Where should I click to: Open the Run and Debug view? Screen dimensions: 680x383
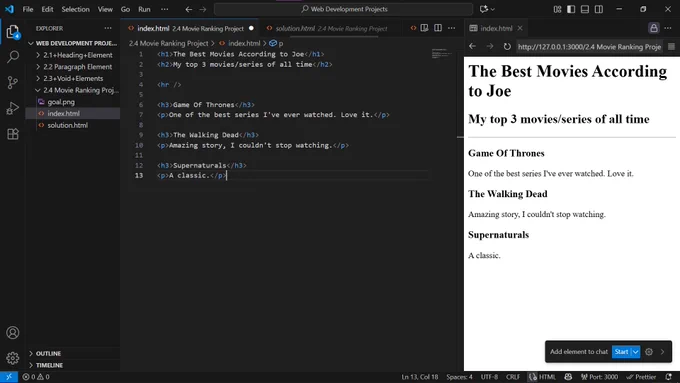pos(13,108)
